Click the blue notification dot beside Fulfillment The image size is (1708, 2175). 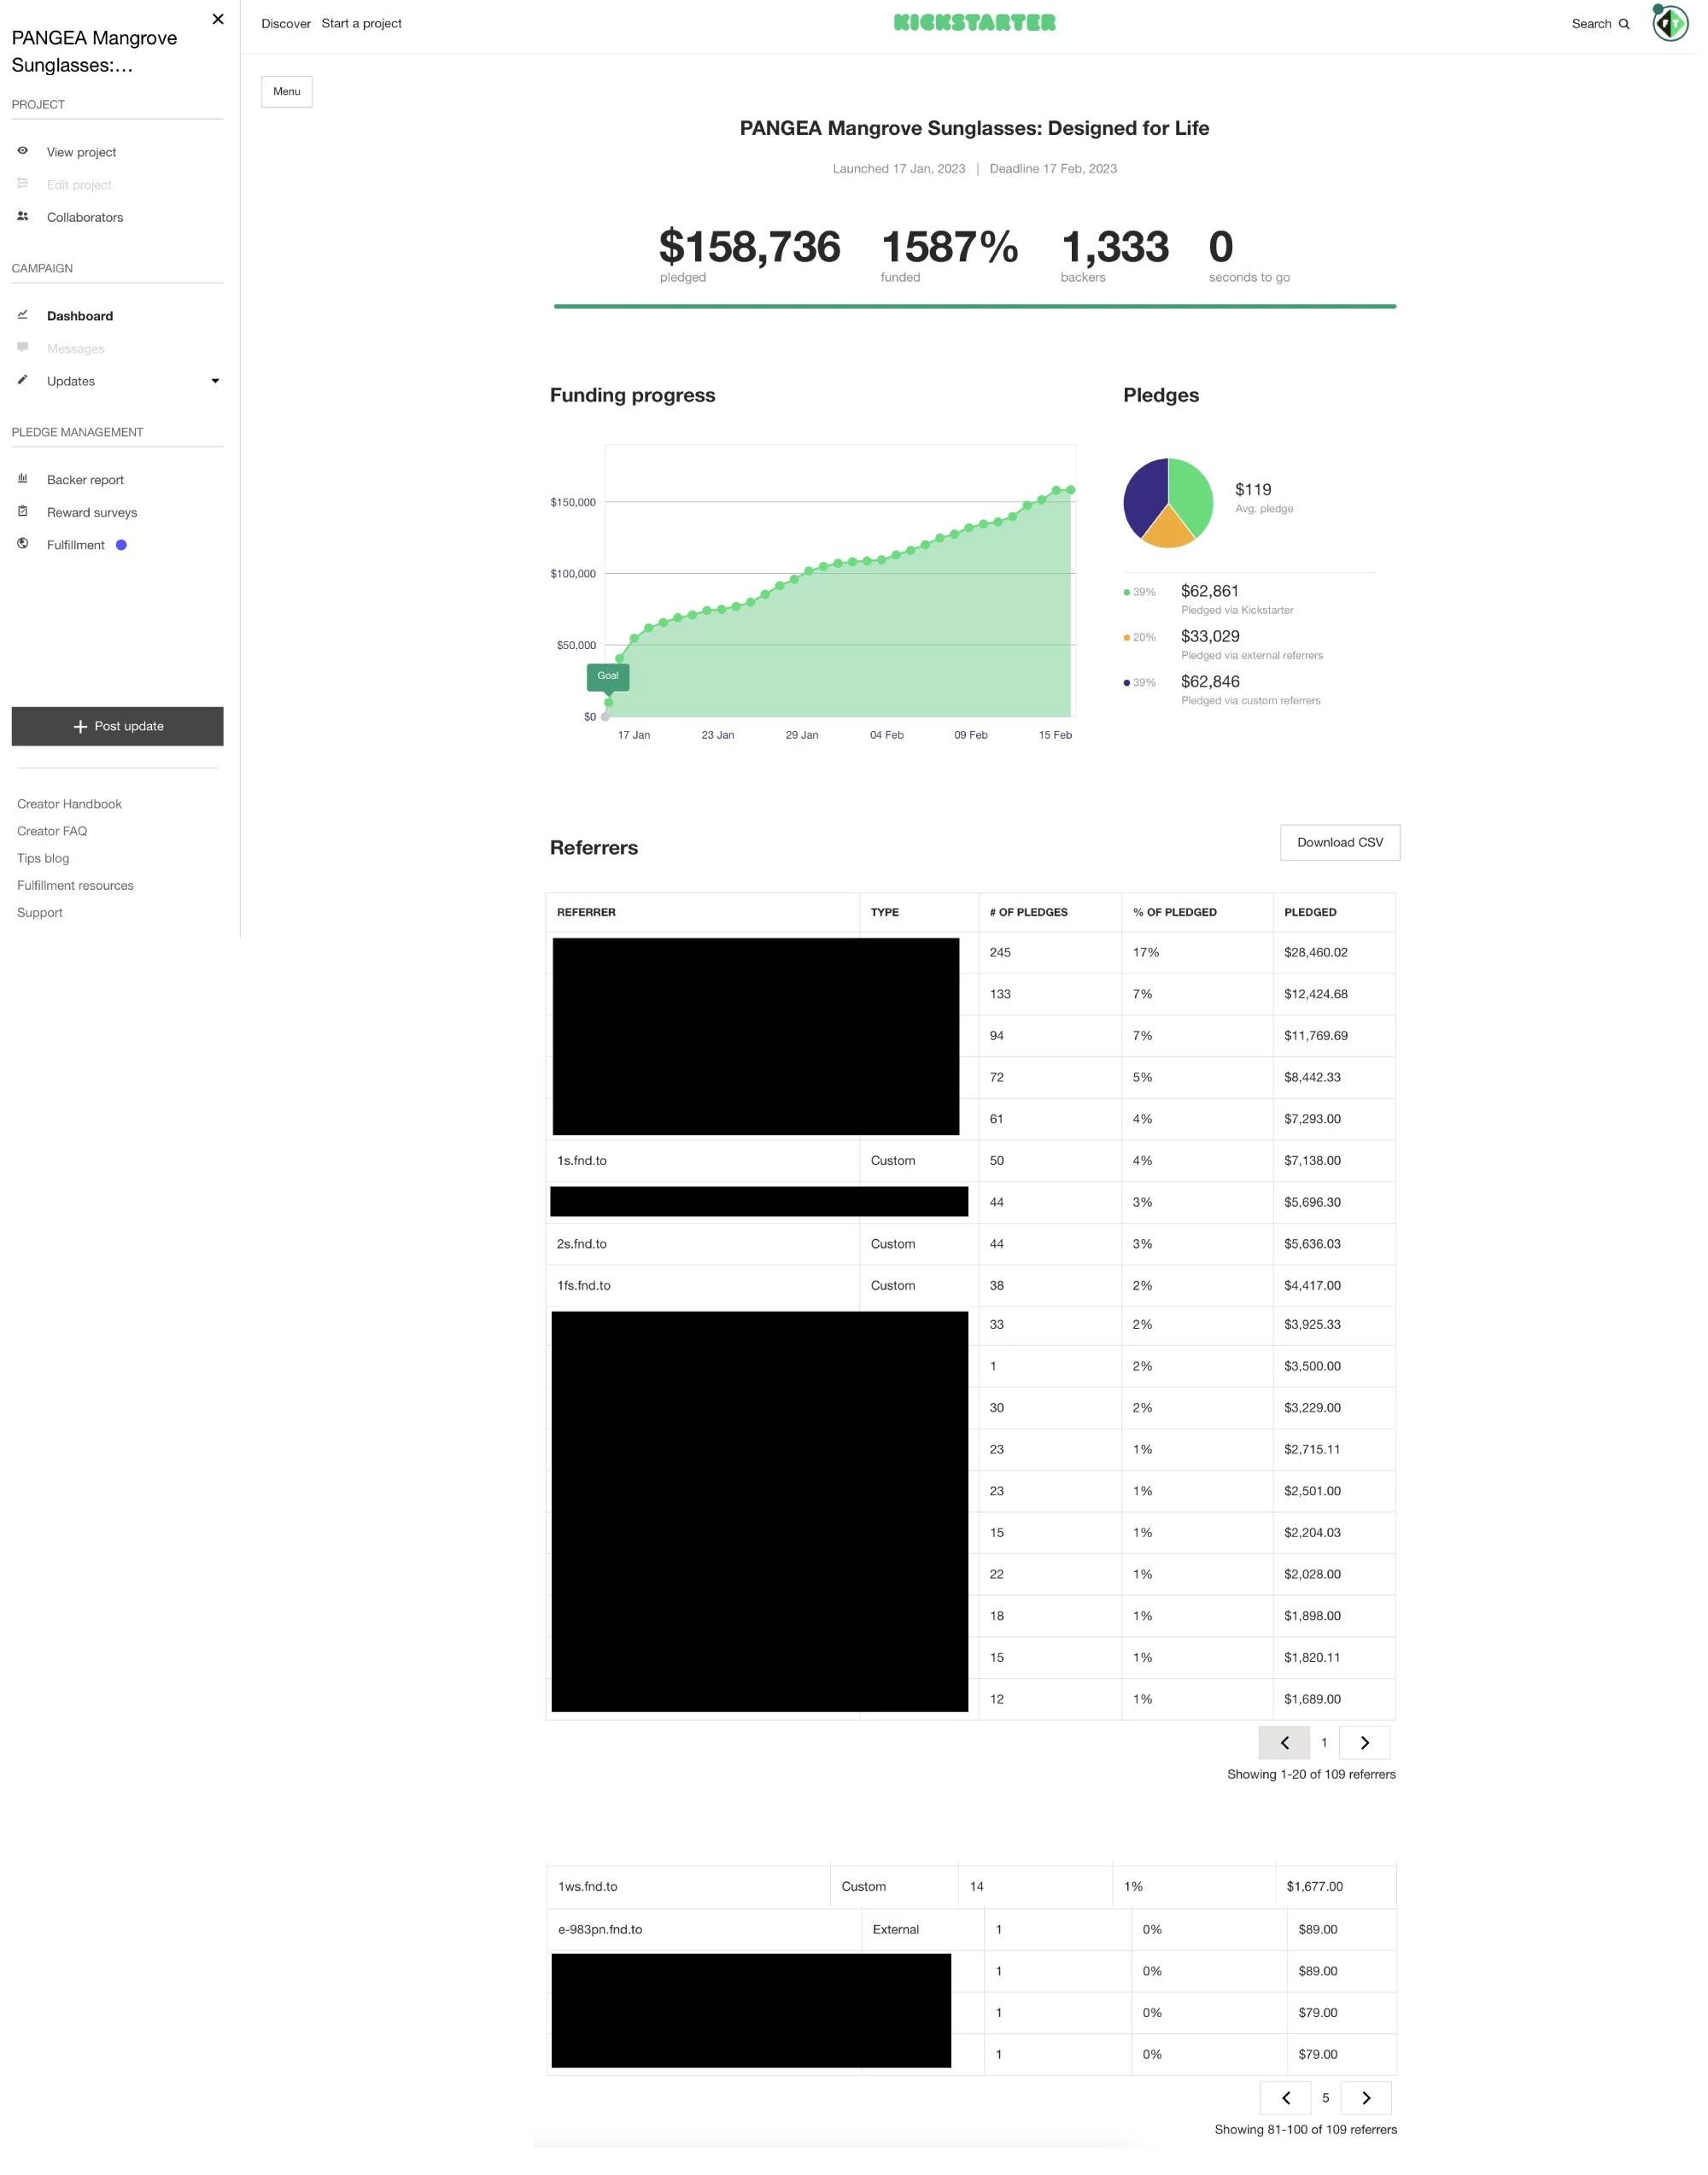click(121, 545)
